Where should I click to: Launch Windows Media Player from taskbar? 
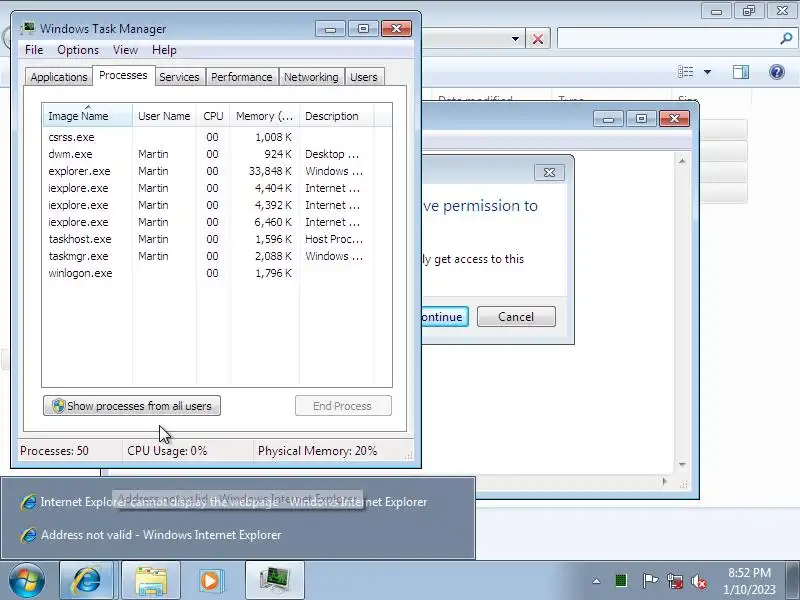(211, 580)
